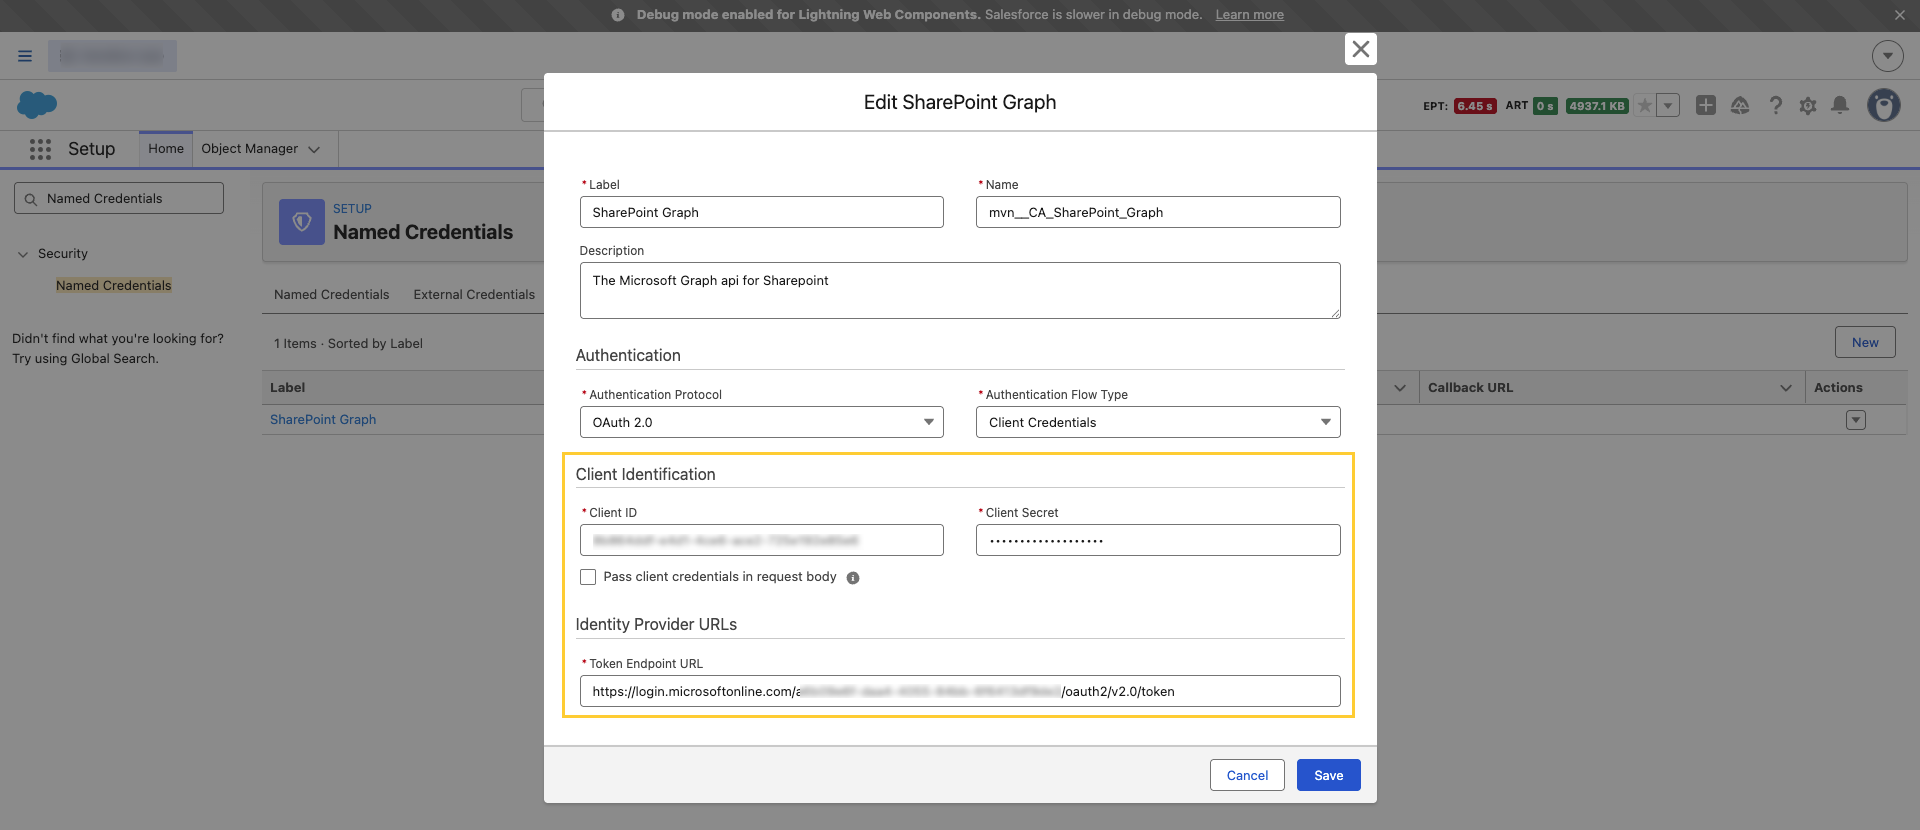Click the Setup app name label
The height and width of the screenshot is (830, 1920).
(x=92, y=149)
